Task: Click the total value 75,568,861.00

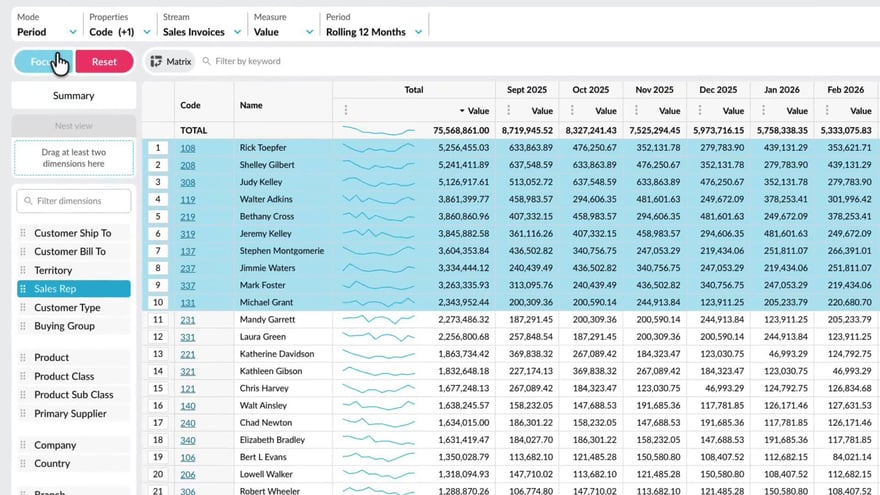Action: (x=461, y=130)
